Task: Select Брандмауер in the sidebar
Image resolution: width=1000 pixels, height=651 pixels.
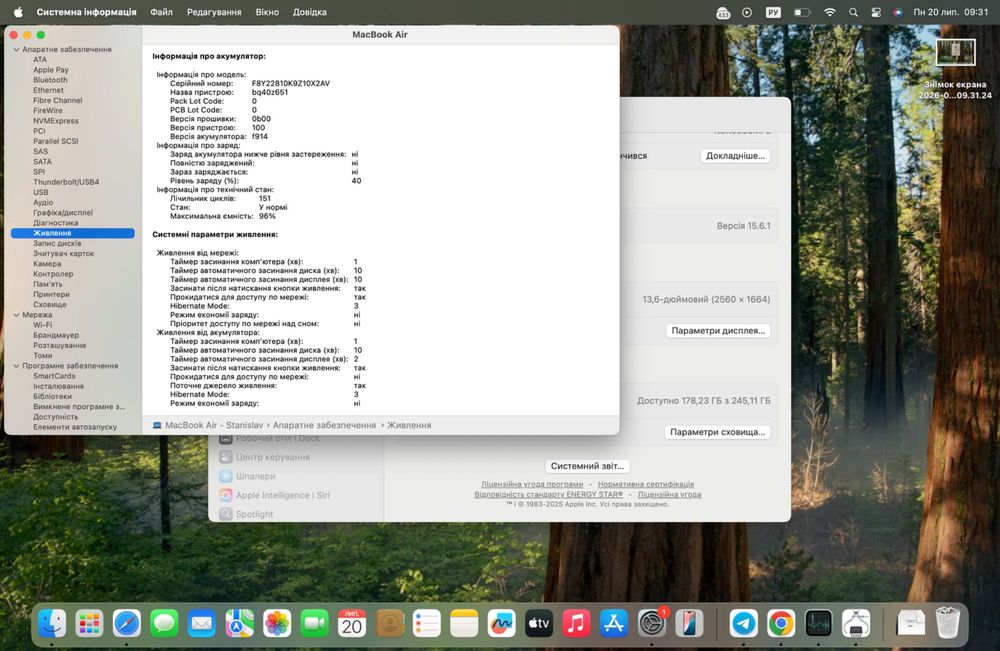Action: coord(56,335)
